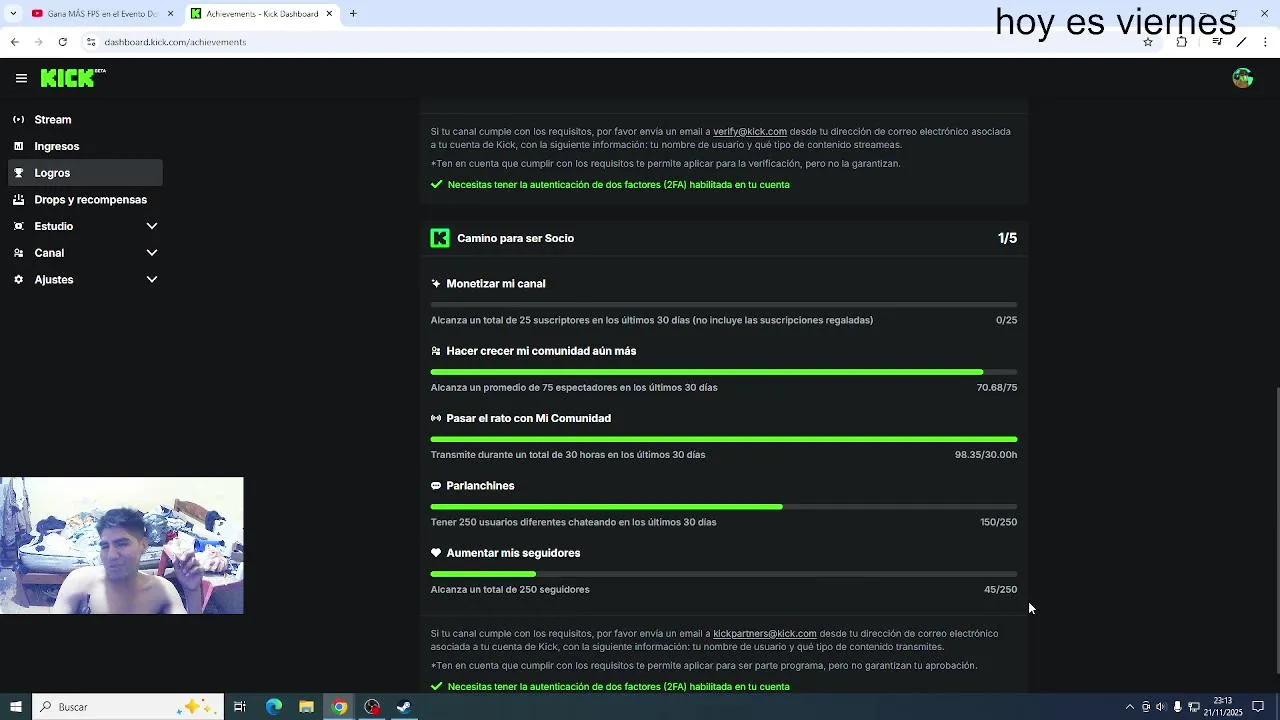Open the tab search dropdown arrow
1280x720 pixels.
pos(12,13)
